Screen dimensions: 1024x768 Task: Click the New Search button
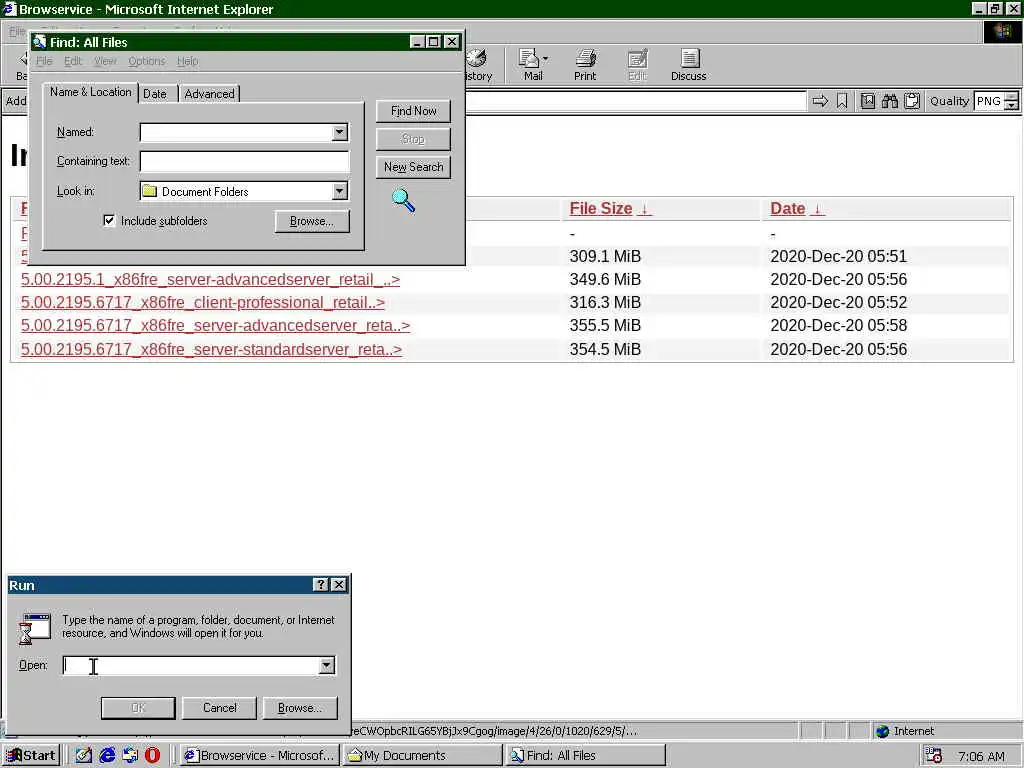point(413,167)
